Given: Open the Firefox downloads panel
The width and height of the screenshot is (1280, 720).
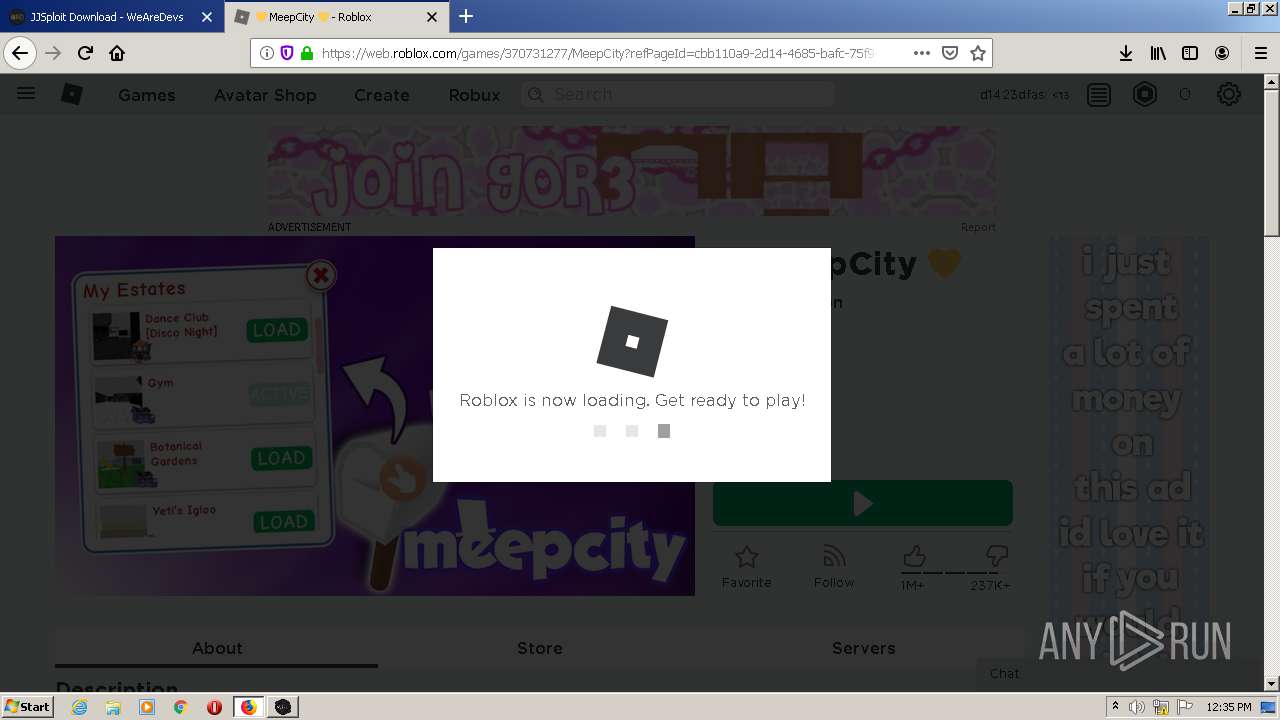Looking at the screenshot, I should (1126, 53).
